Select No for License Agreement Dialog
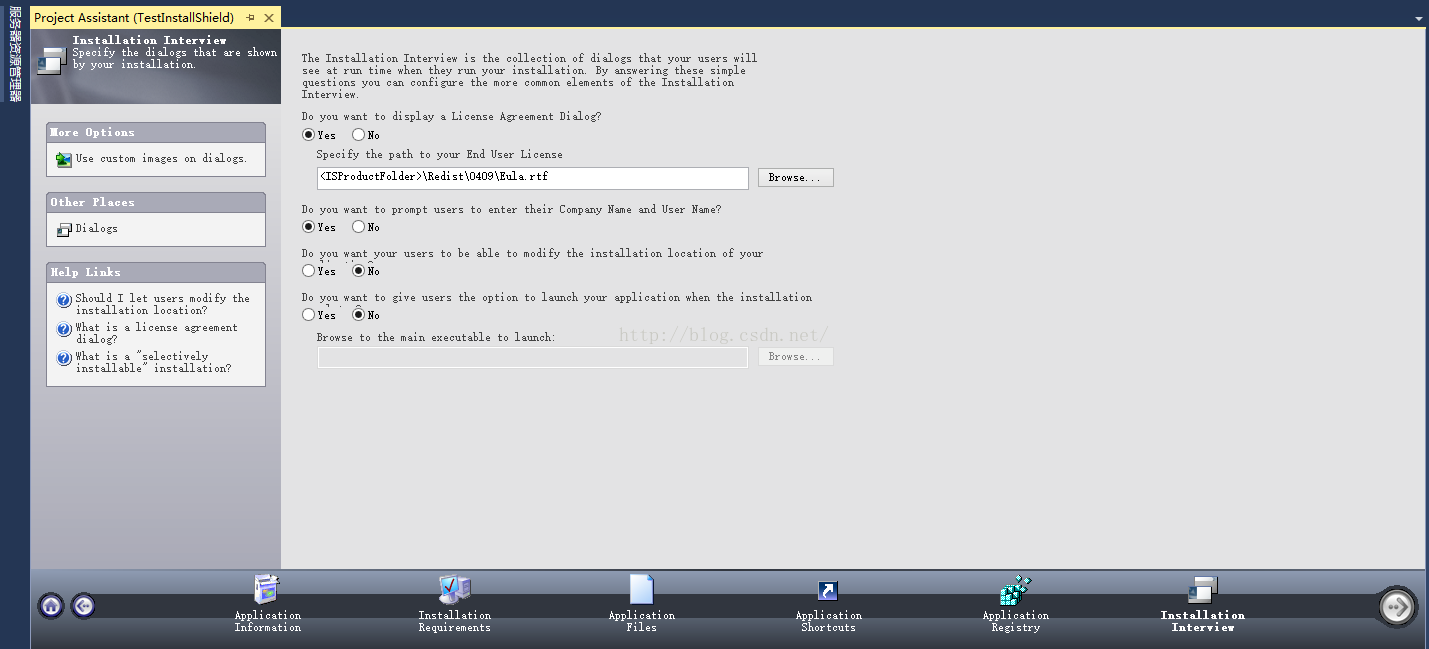Image resolution: width=1429 pixels, height=649 pixels. pos(358,135)
